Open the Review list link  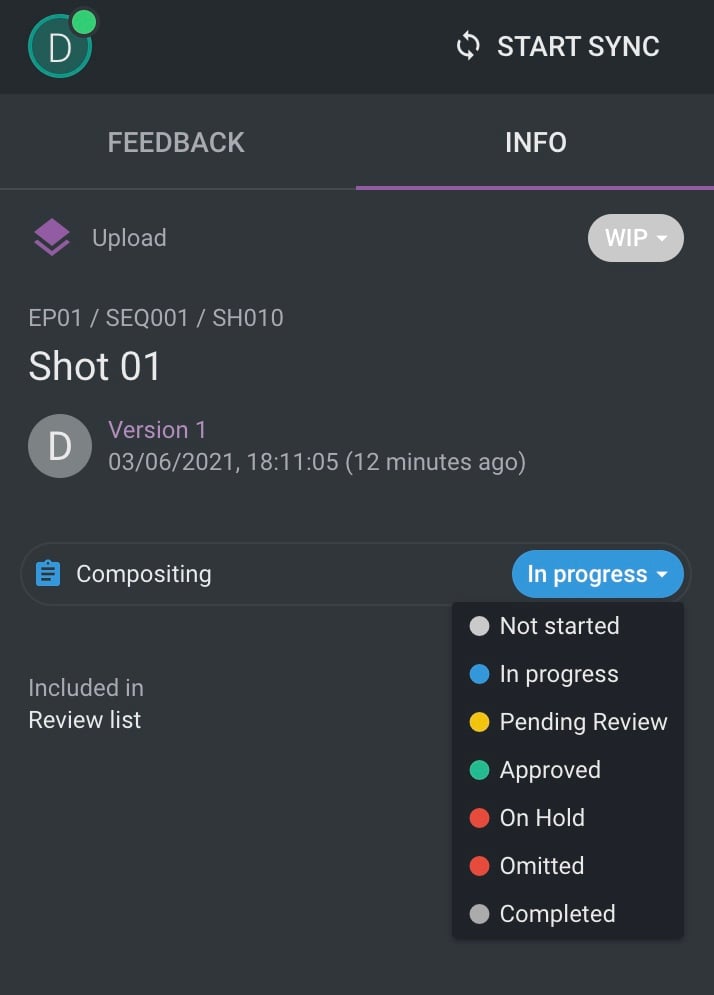coord(85,720)
